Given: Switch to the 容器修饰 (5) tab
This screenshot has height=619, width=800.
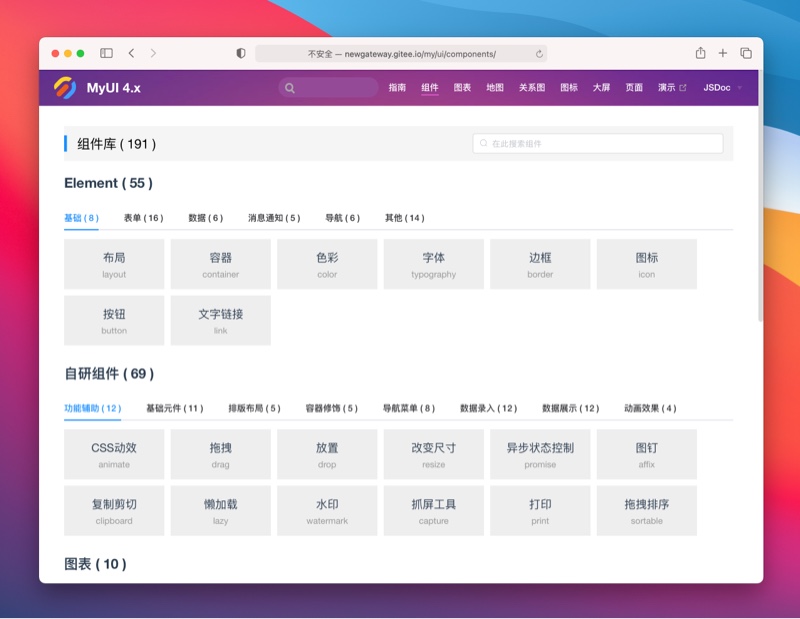Looking at the screenshot, I should pyautogui.click(x=332, y=408).
